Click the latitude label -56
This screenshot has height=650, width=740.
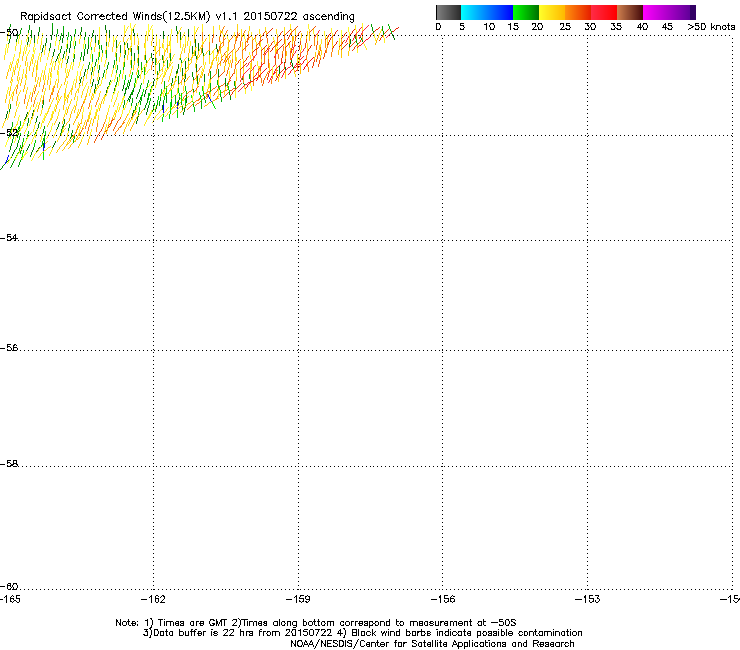(9, 347)
